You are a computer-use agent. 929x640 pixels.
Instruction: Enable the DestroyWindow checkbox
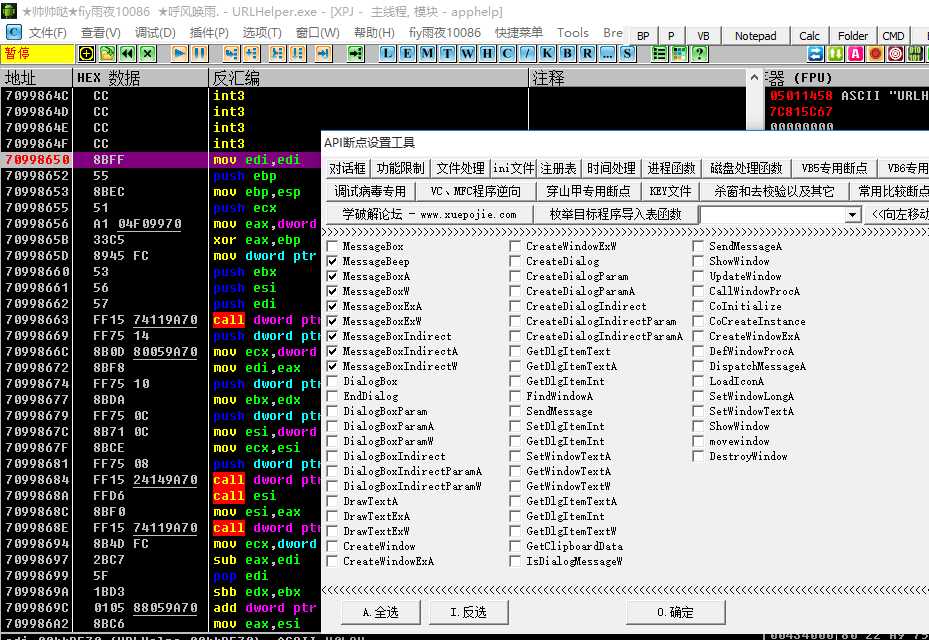coord(699,456)
